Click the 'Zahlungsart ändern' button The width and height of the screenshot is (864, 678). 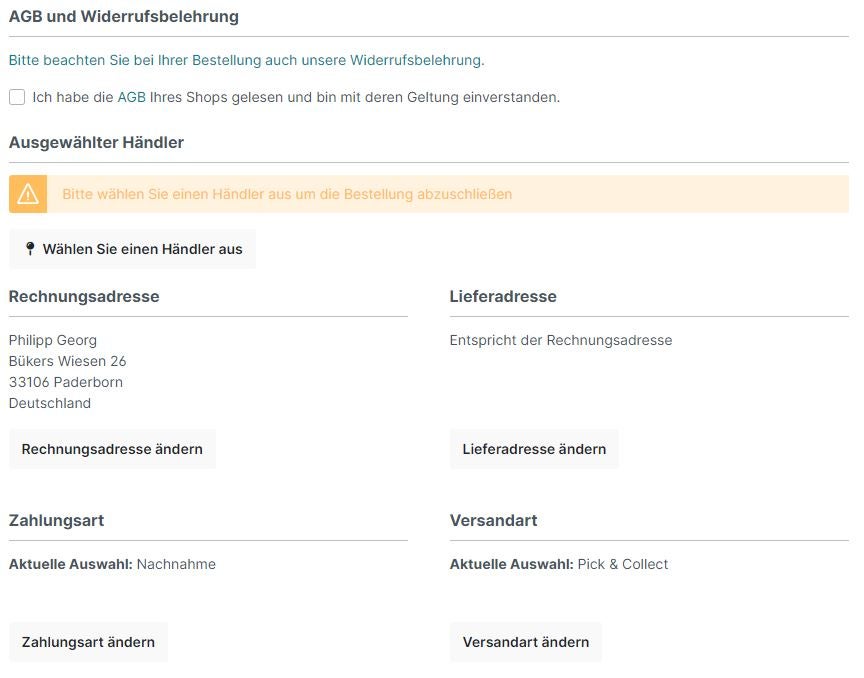coord(88,642)
